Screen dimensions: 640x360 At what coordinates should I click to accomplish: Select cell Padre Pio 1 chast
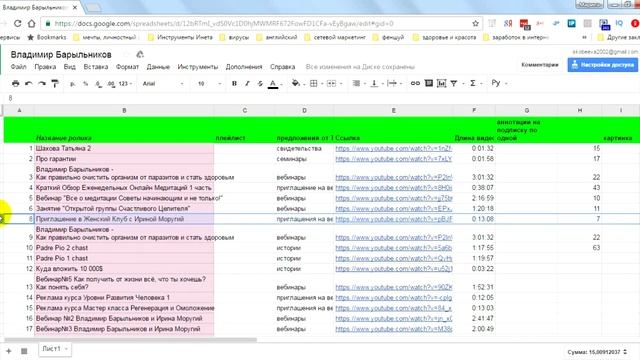124,258
